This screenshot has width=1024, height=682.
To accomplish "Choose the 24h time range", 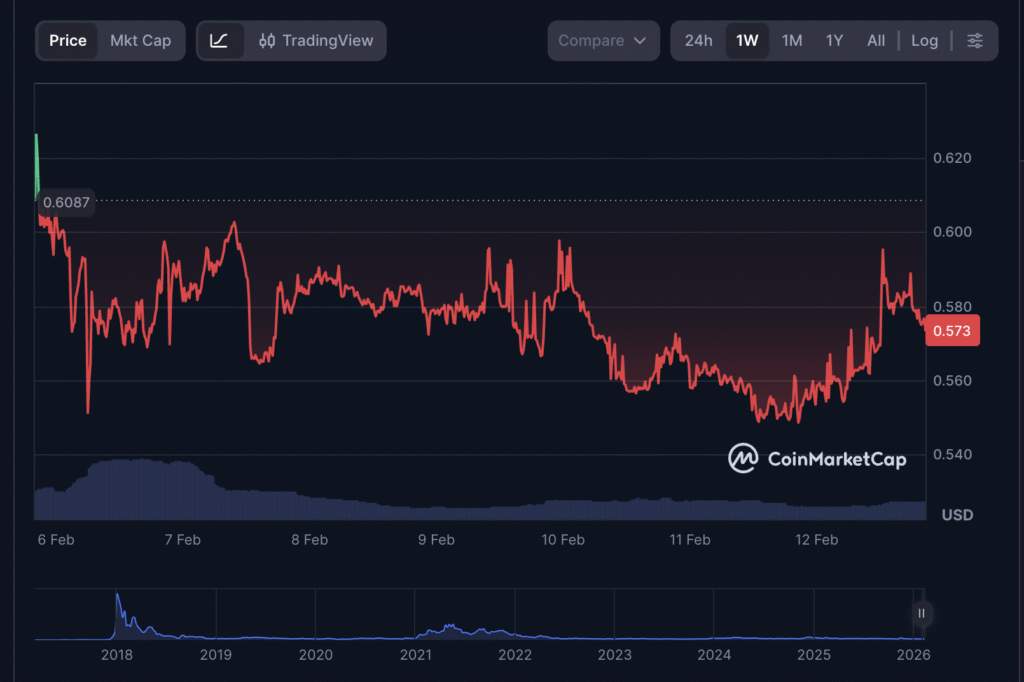I will click(x=698, y=40).
